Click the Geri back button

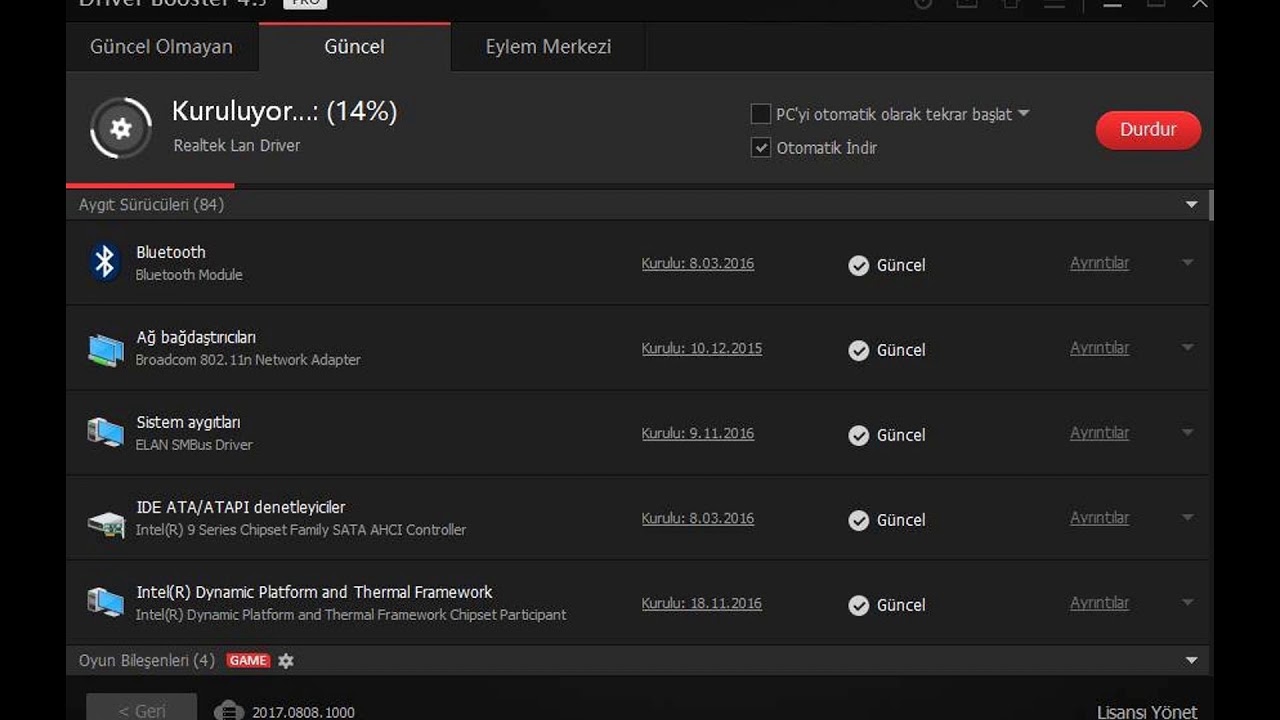142,708
